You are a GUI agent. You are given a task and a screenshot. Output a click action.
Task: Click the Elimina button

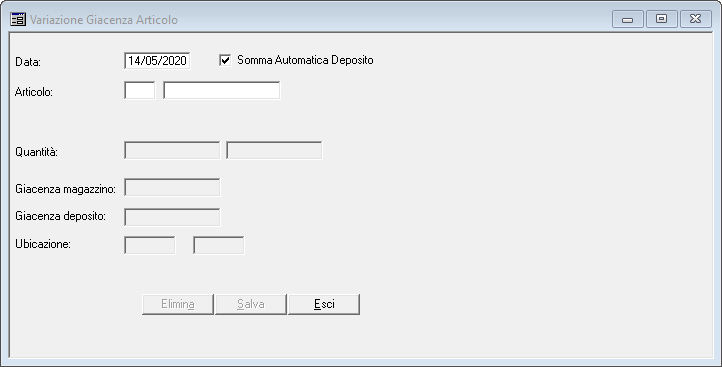[178, 304]
